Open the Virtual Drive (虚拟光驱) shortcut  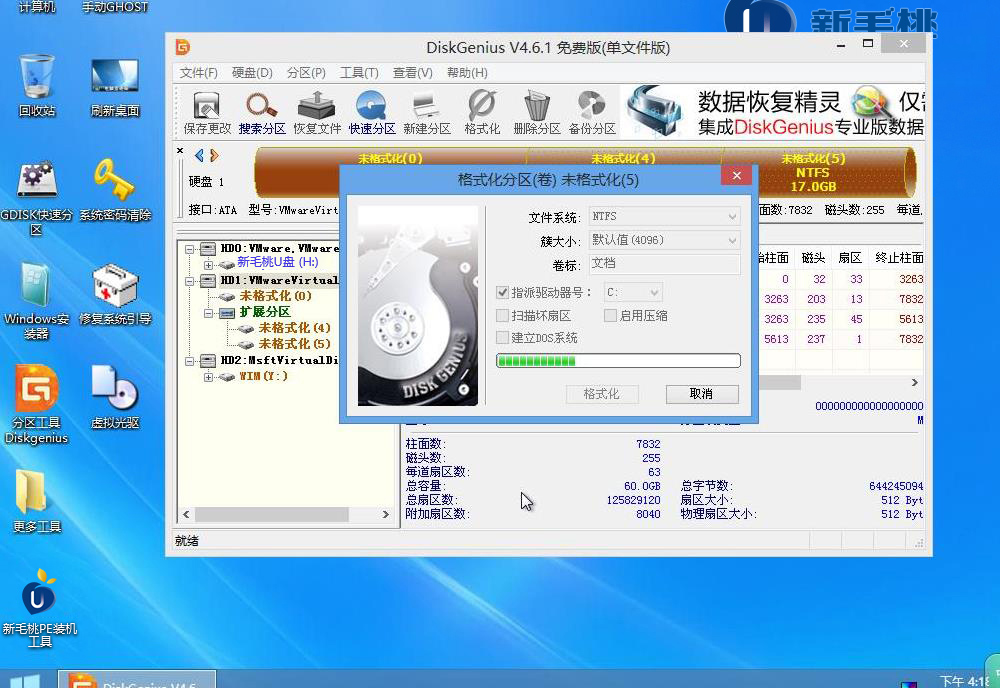coord(115,397)
